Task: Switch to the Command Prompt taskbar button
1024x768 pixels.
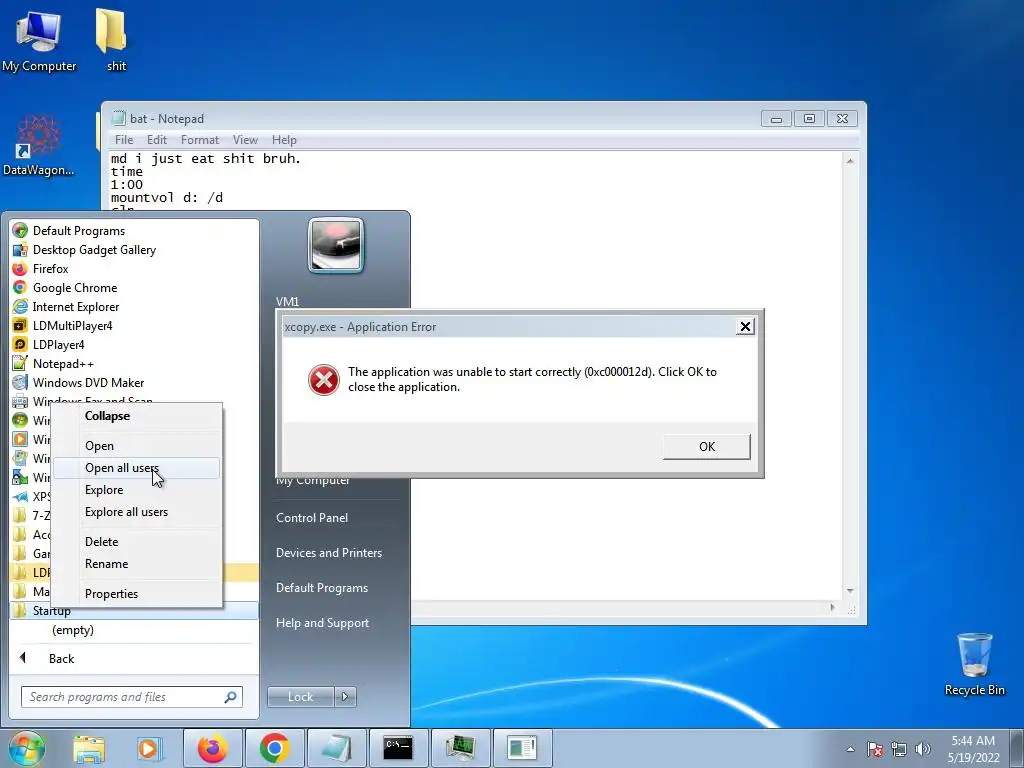Action: click(x=398, y=748)
